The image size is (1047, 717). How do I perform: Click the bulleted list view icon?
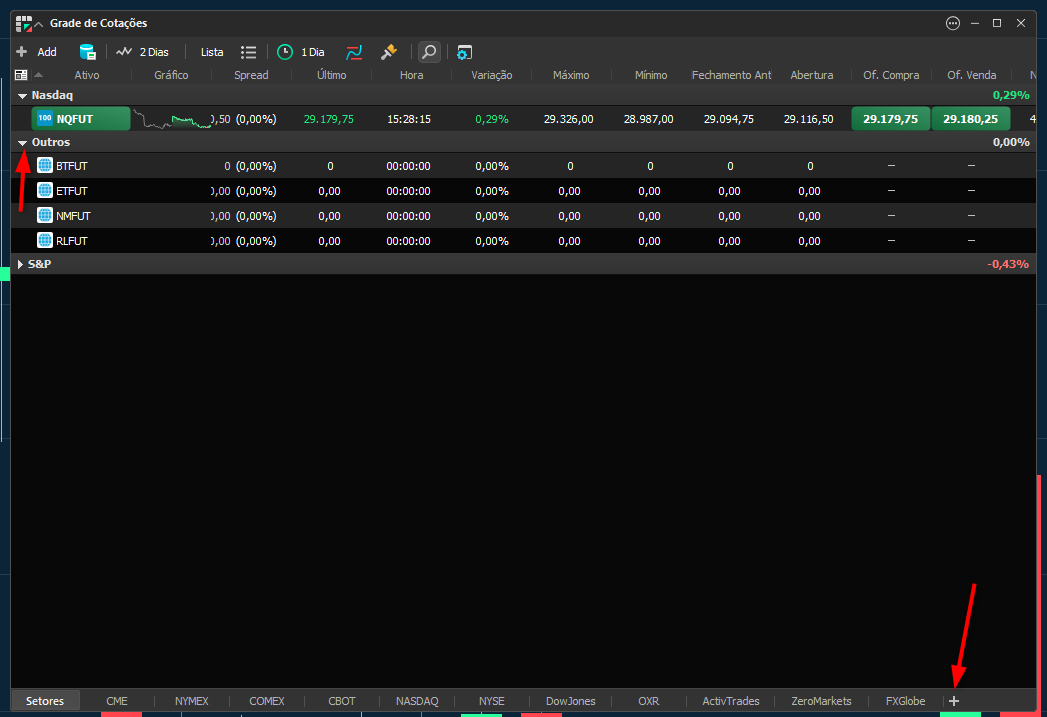pos(248,52)
